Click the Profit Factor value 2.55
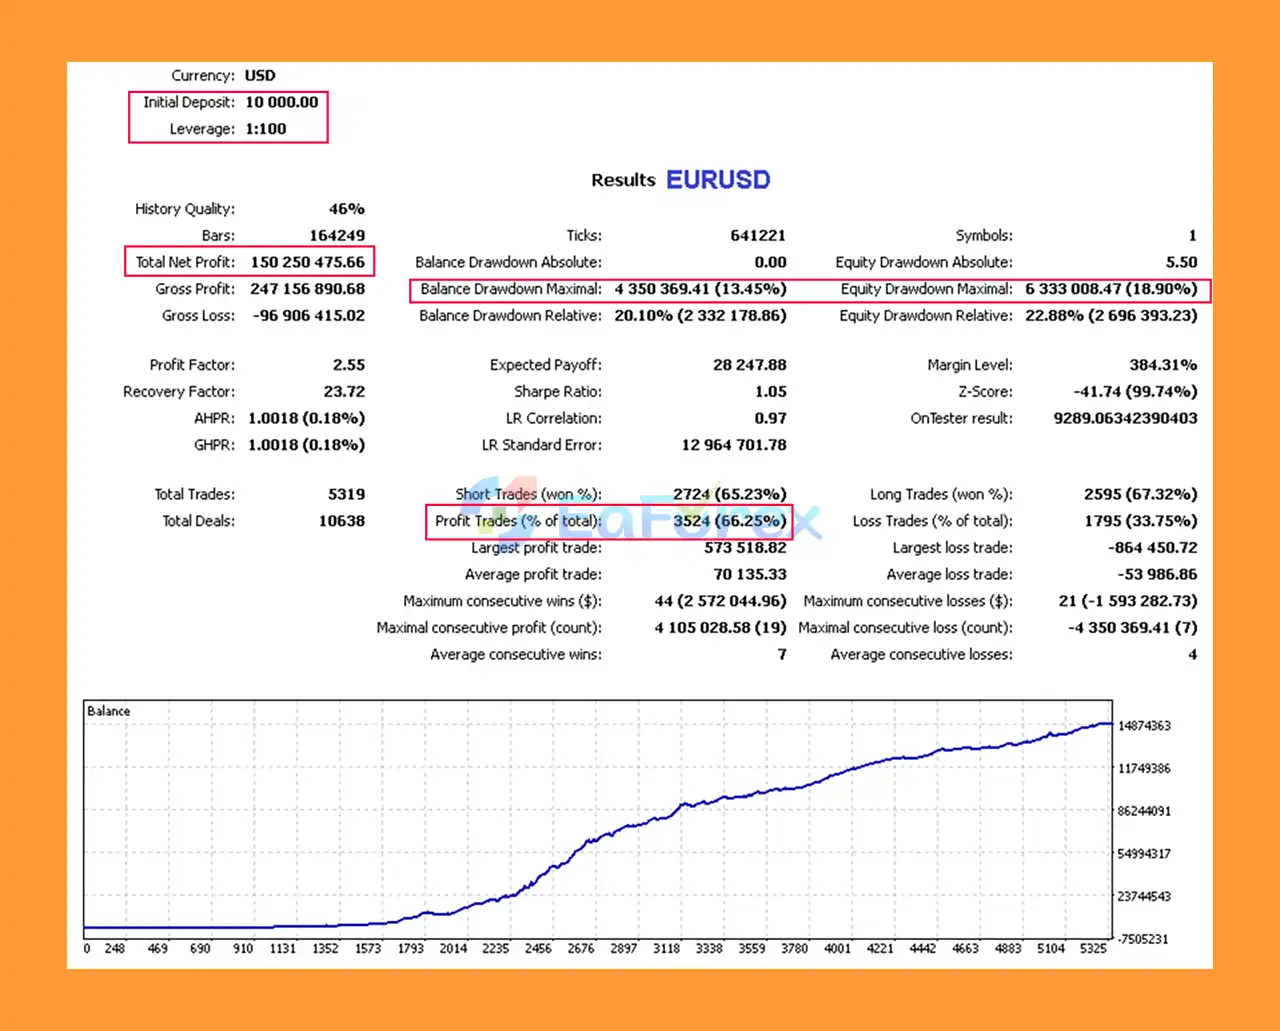1280x1031 pixels. click(348, 365)
